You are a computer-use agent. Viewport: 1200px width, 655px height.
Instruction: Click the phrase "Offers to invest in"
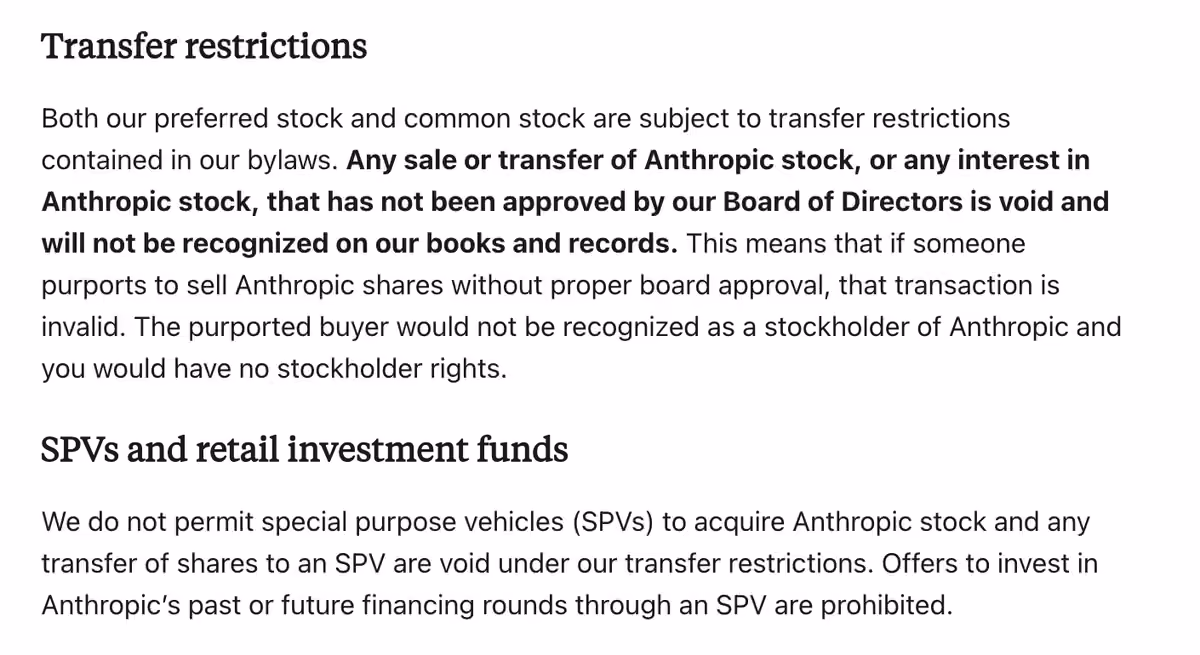pos(989,564)
